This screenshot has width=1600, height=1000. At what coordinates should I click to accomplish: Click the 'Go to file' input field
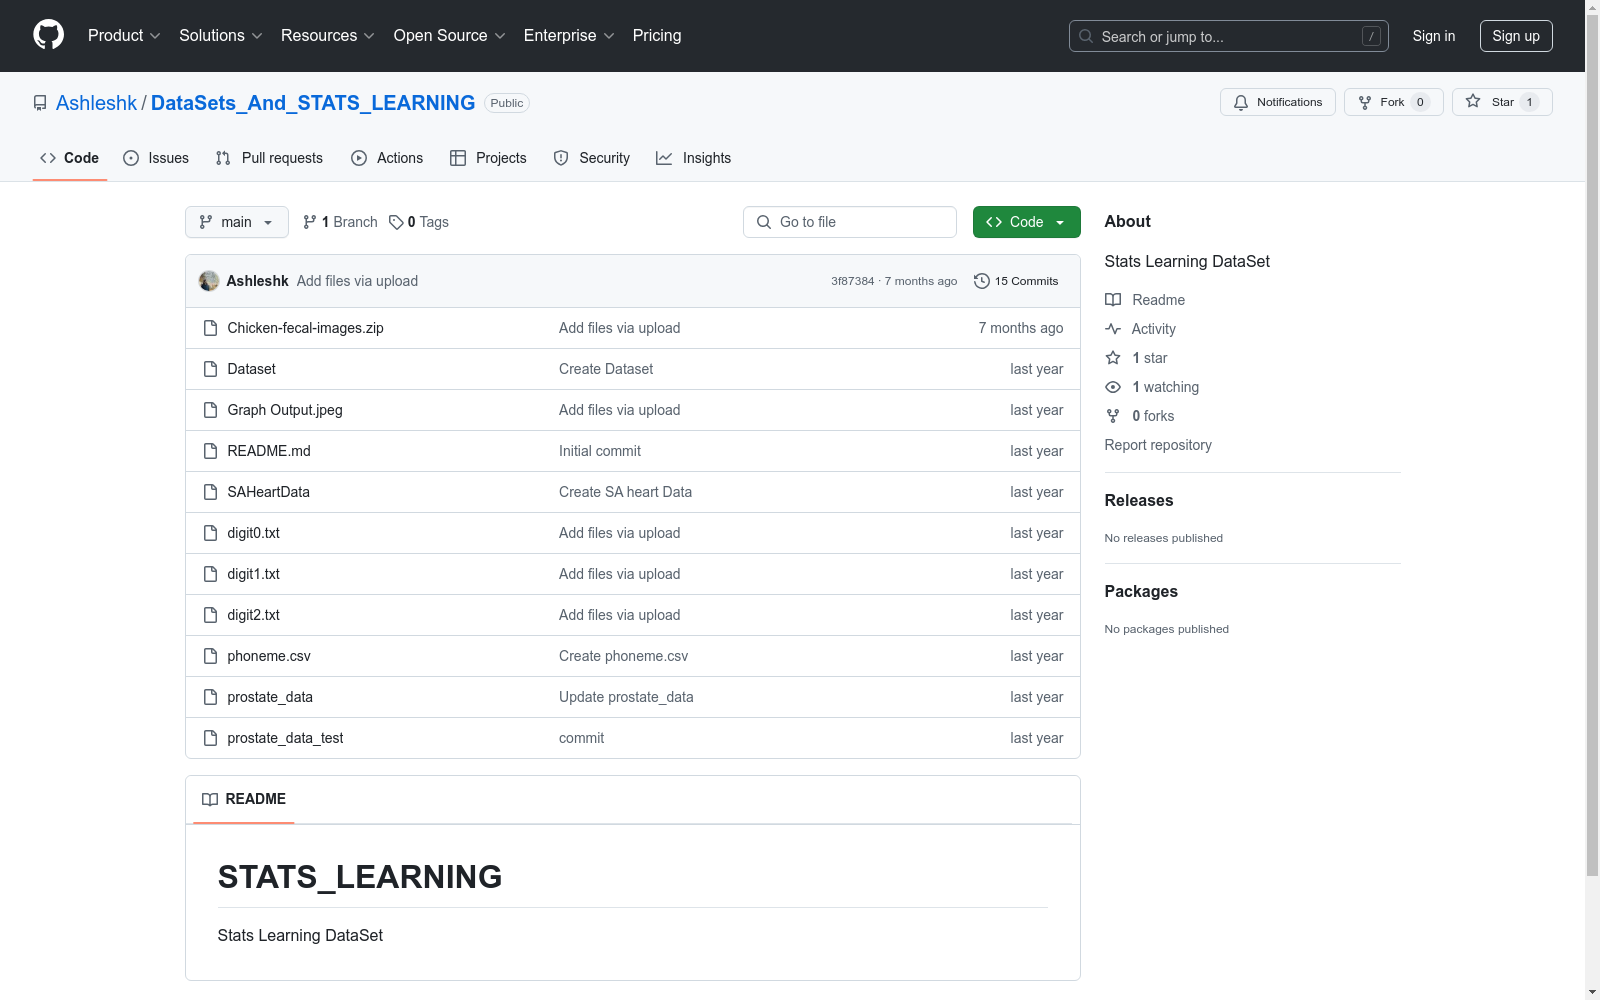coord(850,222)
